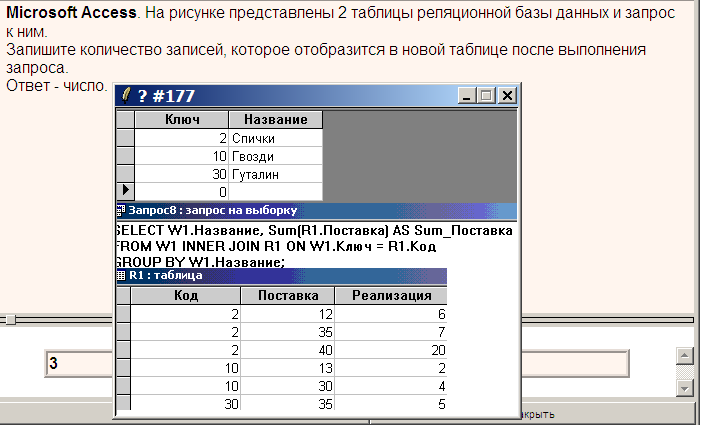Click the Название column header

(x=276, y=119)
